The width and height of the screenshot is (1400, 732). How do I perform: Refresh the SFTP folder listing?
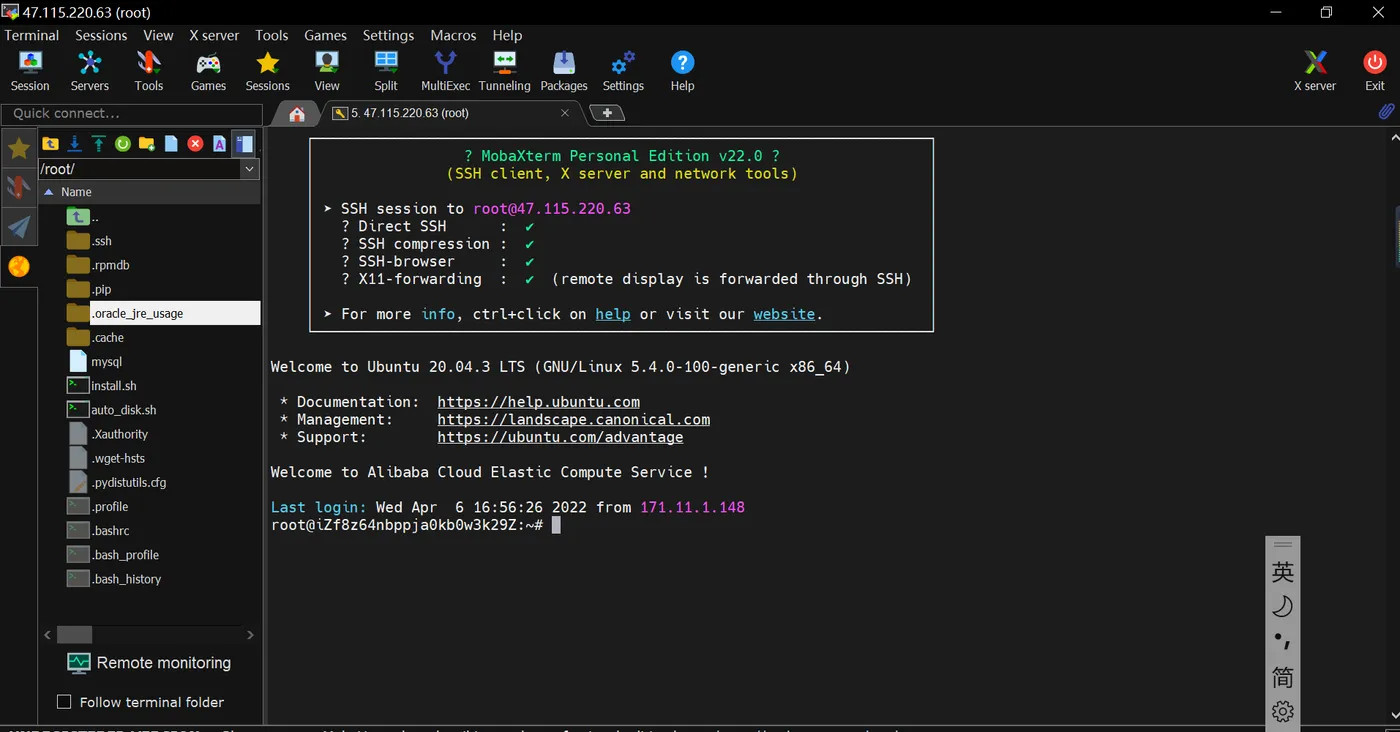click(123, 144)
